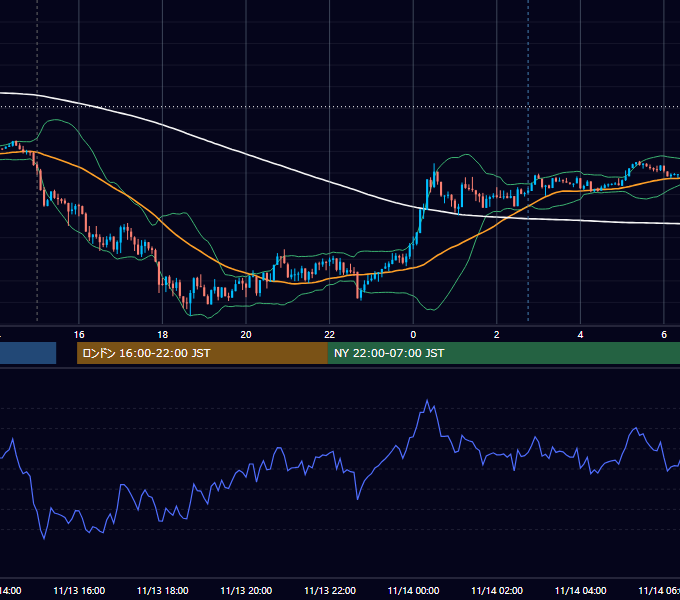Click the NY 22:00-07:00 JST session bar
This screenshot has height=600, width=680.
tap(504, 353)
